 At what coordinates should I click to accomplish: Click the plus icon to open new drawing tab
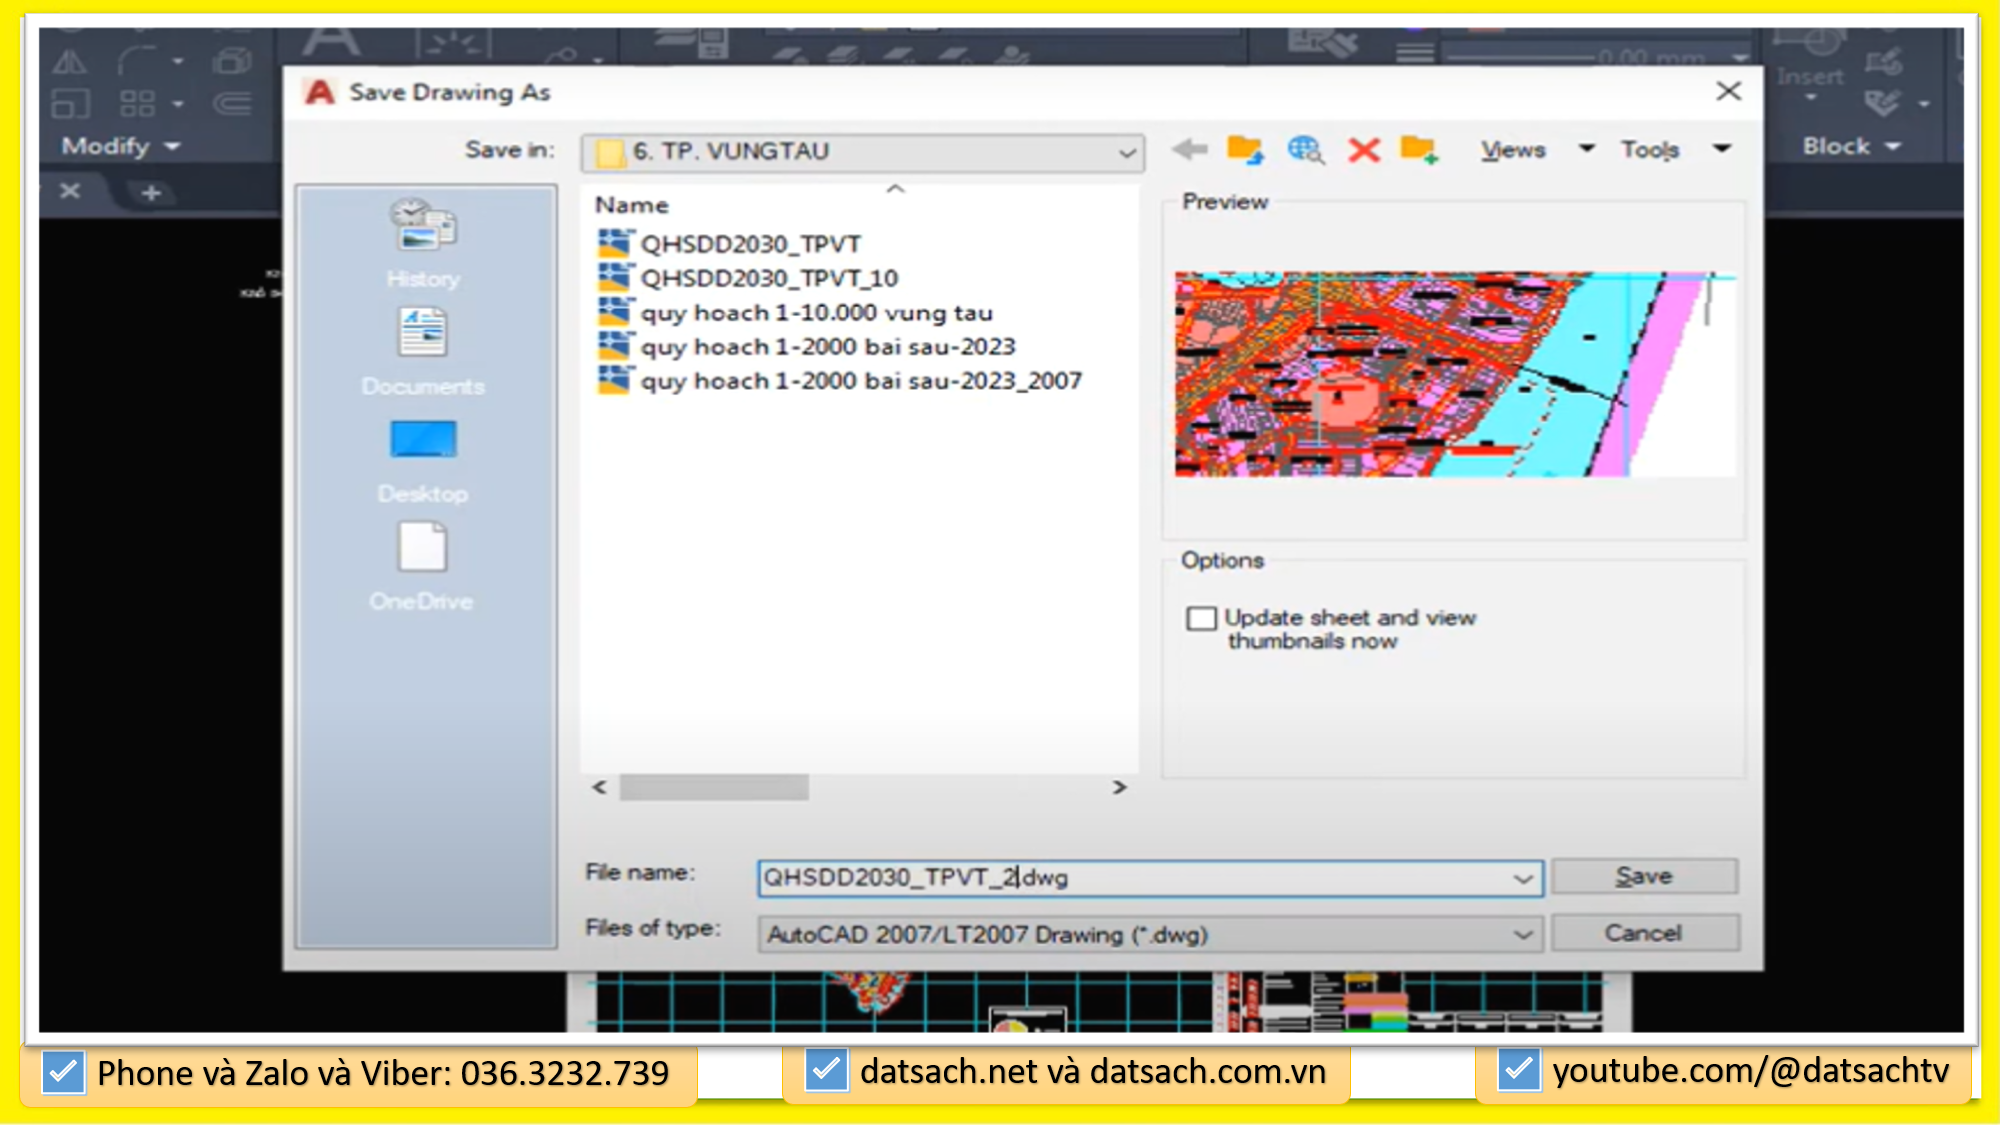(x=150, y=193)
